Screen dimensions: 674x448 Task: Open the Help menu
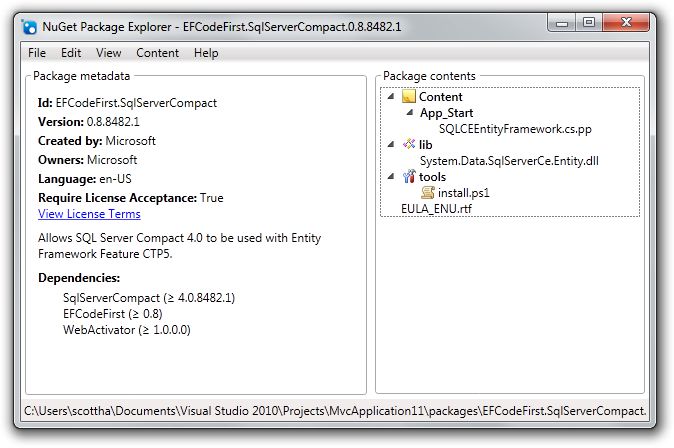pos(206,53)
